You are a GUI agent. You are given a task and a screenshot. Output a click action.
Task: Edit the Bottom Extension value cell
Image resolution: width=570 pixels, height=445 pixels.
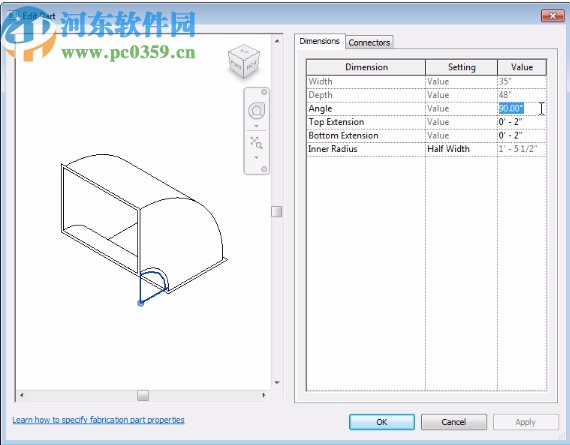tap(522, 136)
